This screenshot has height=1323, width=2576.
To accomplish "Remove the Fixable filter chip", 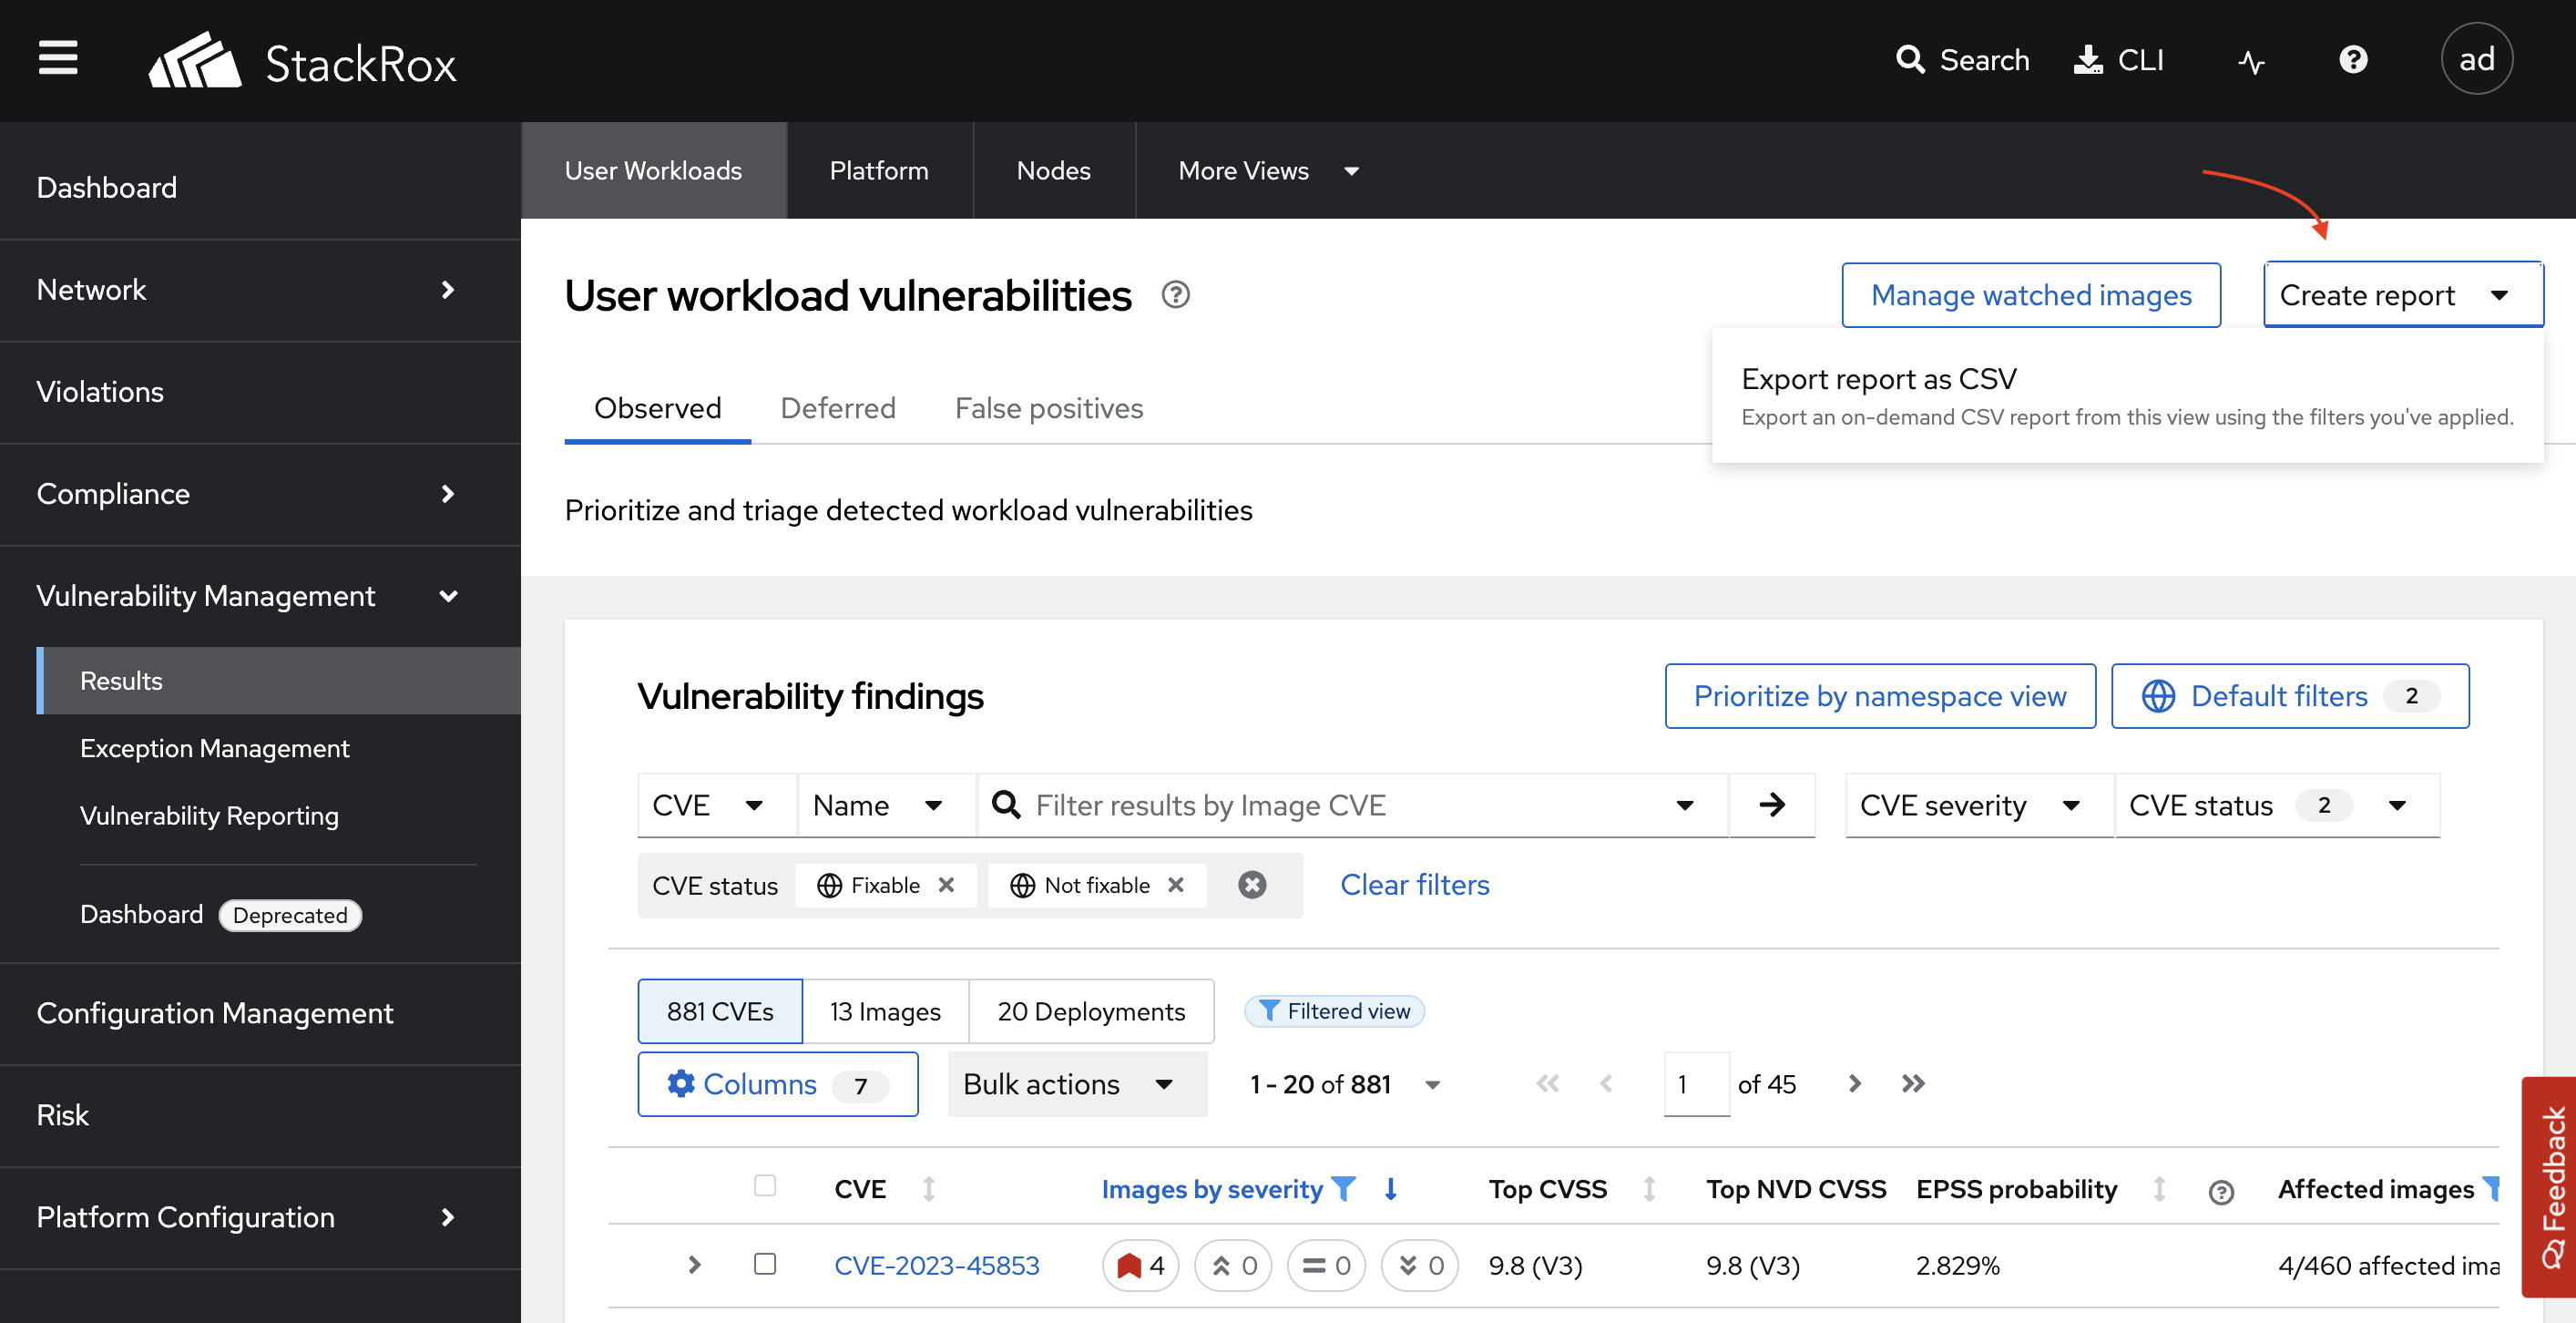I will click(946, 885).
